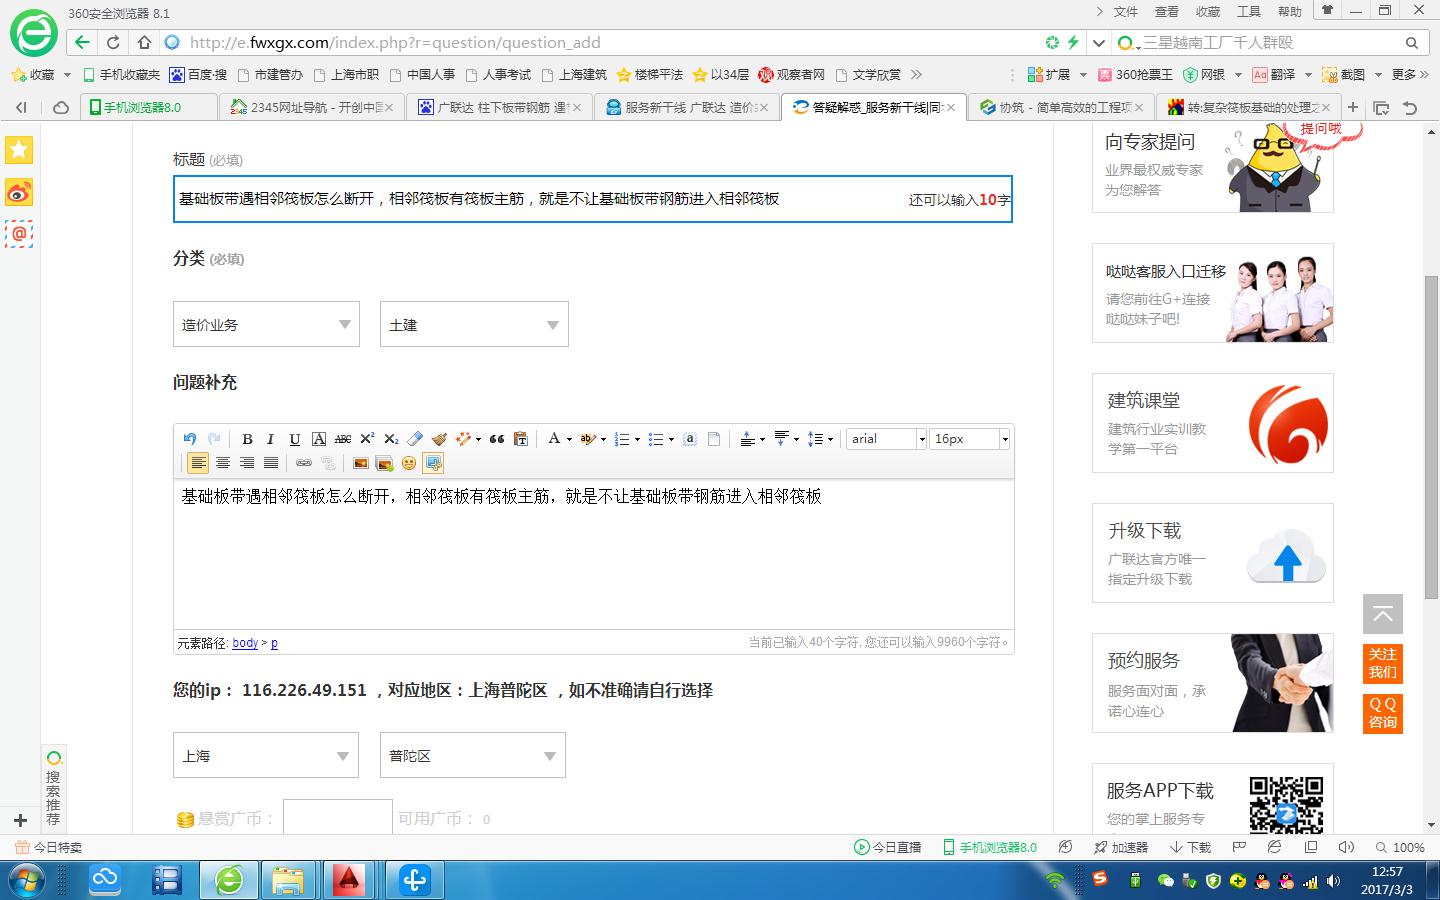
Task: Undo the last edit in the editor
Action: pos(190,439)
